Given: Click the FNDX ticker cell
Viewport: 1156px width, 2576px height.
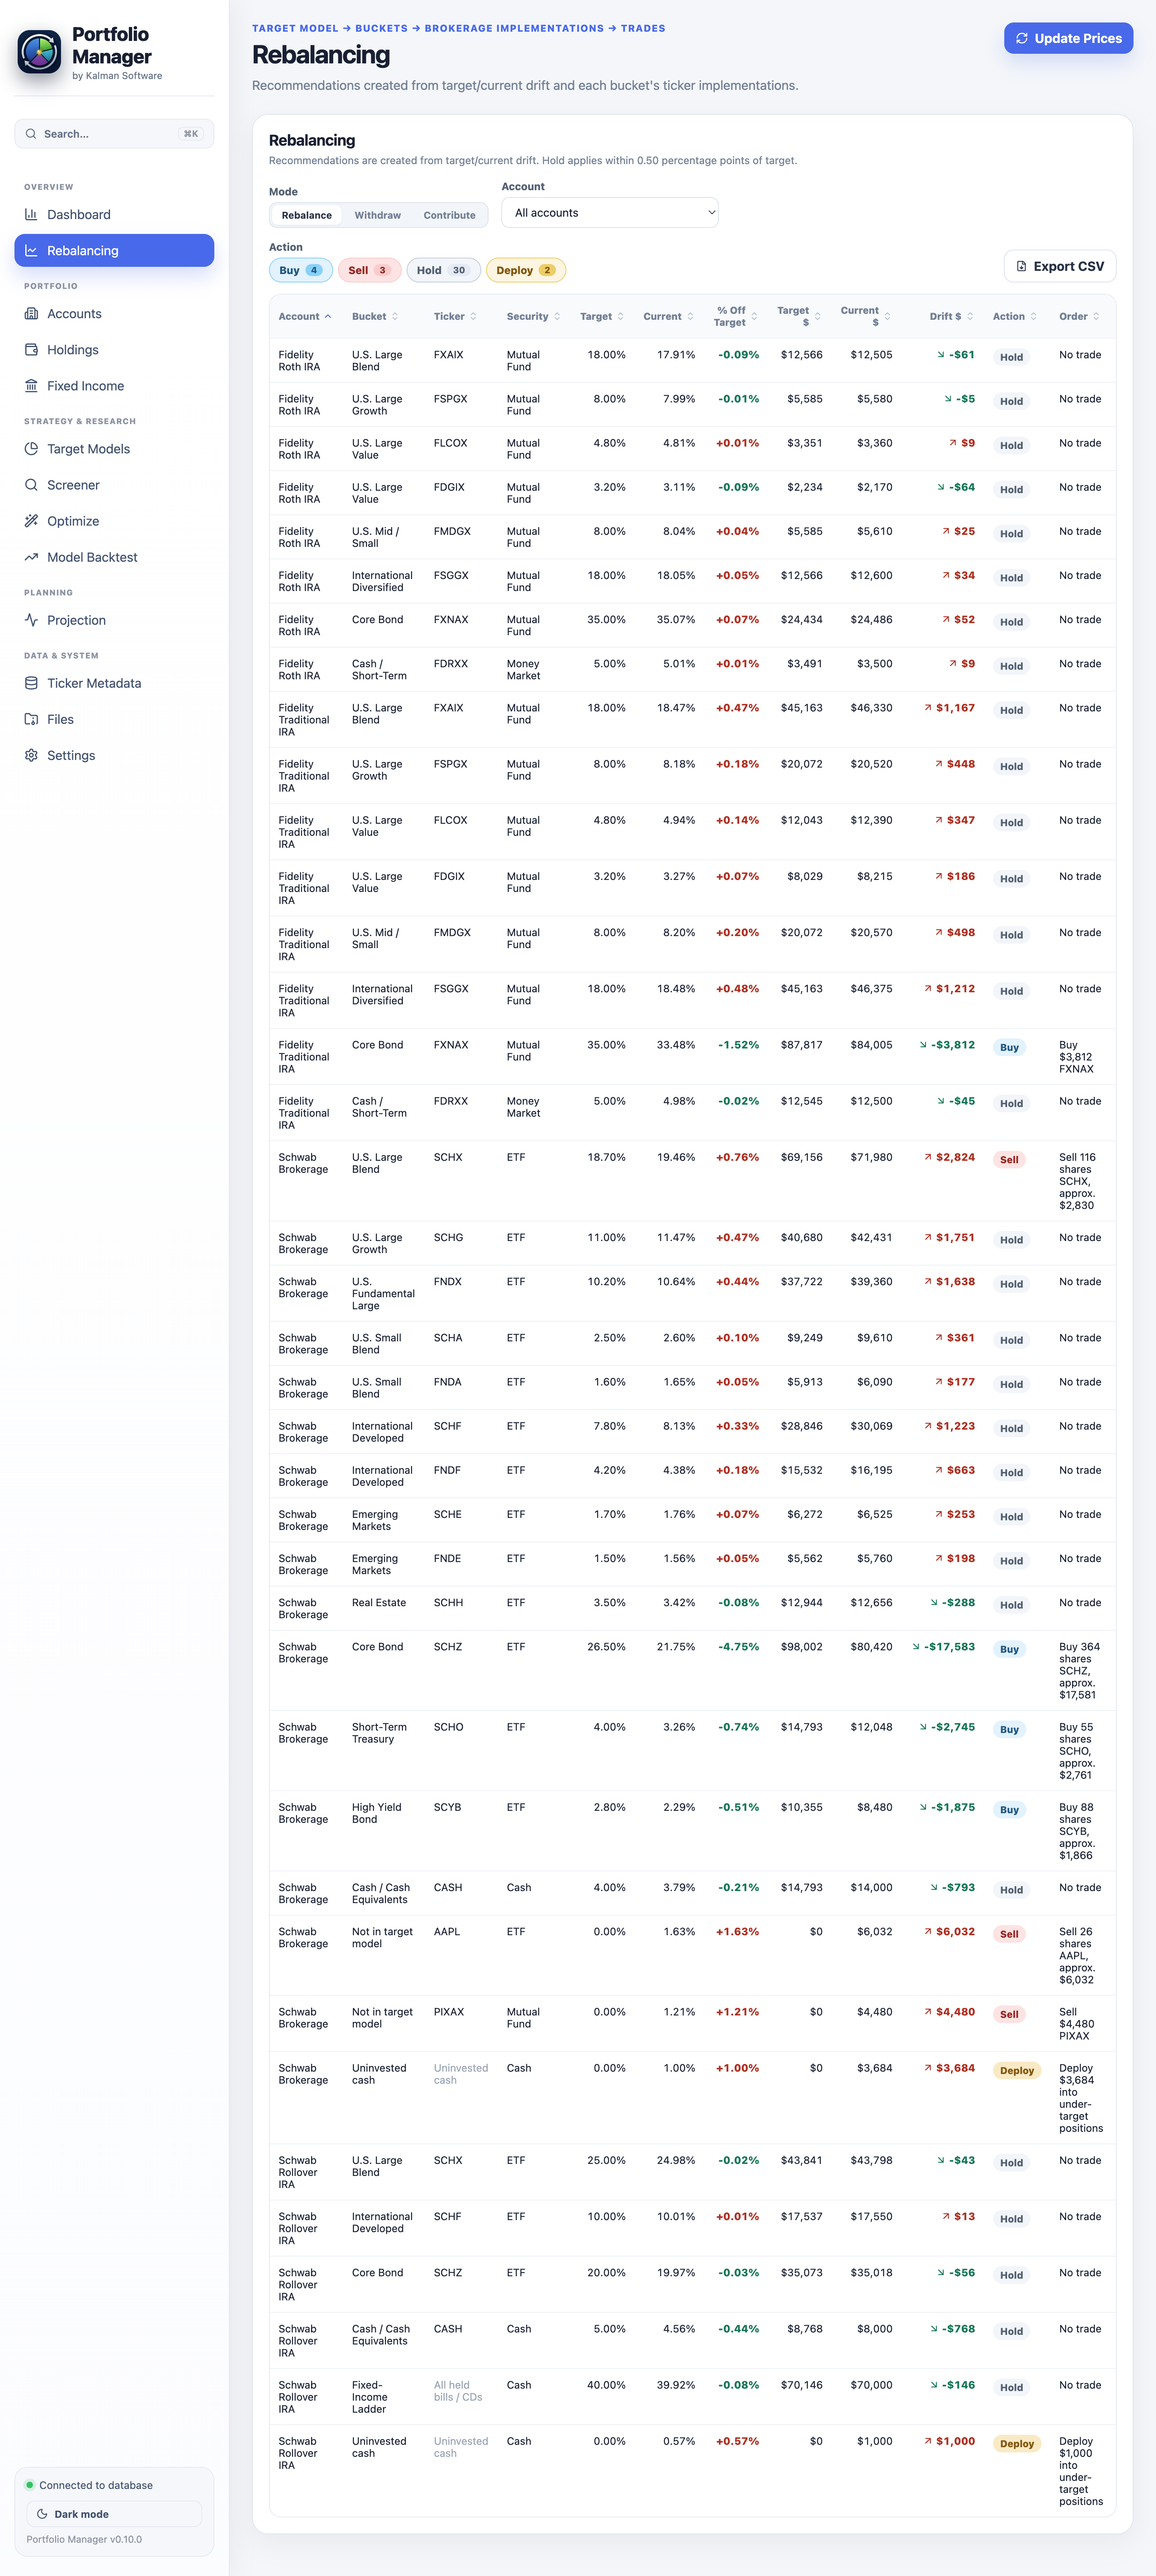Looking at the screenshot, I should point(447,1281).
